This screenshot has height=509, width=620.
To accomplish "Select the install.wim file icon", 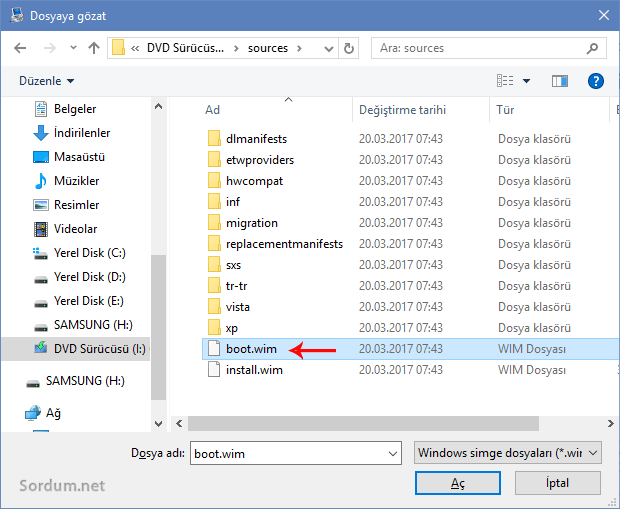I will tap(212, 370).
